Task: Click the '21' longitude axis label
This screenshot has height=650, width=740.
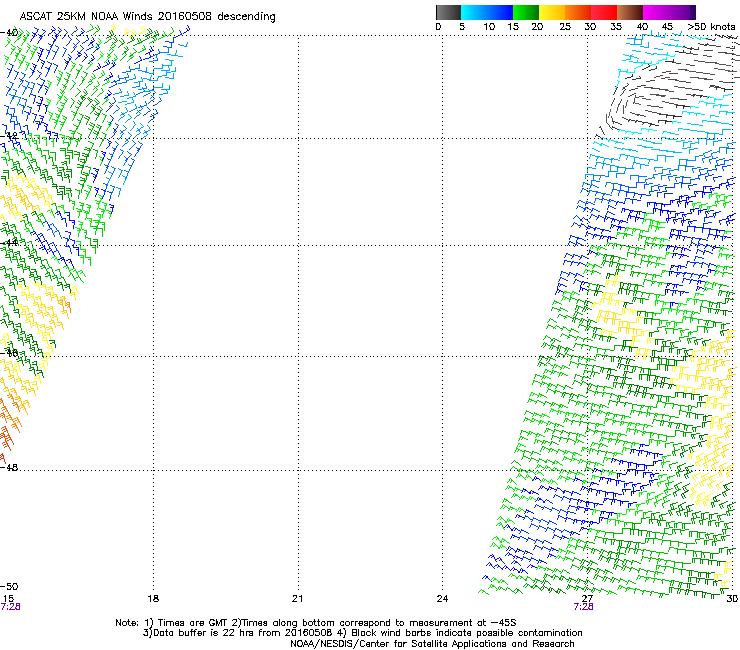Action: [297, 599]
